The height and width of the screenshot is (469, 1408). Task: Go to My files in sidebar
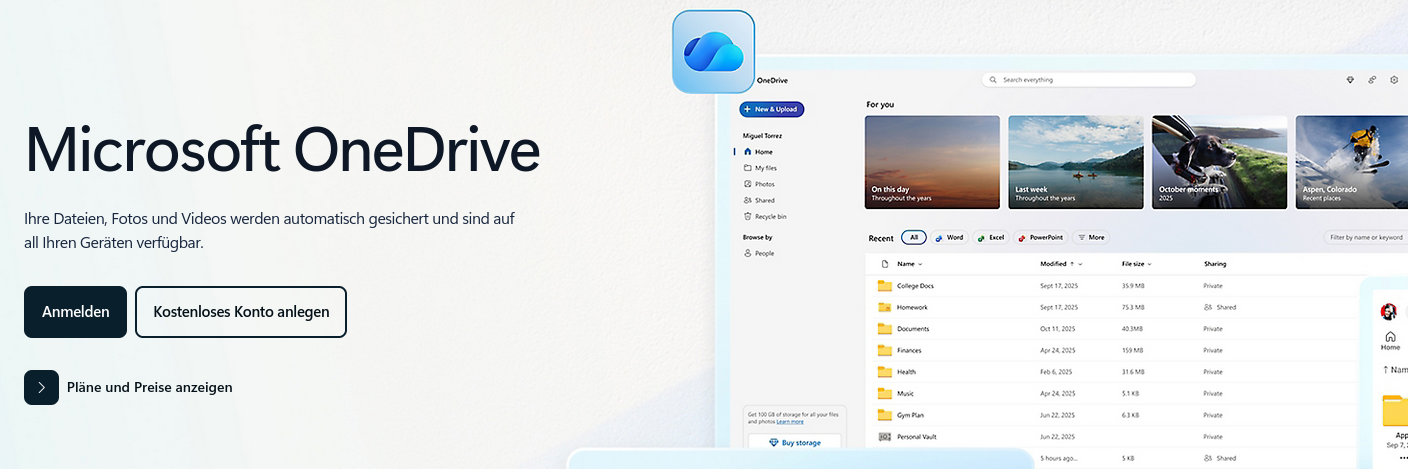point(765,168)
